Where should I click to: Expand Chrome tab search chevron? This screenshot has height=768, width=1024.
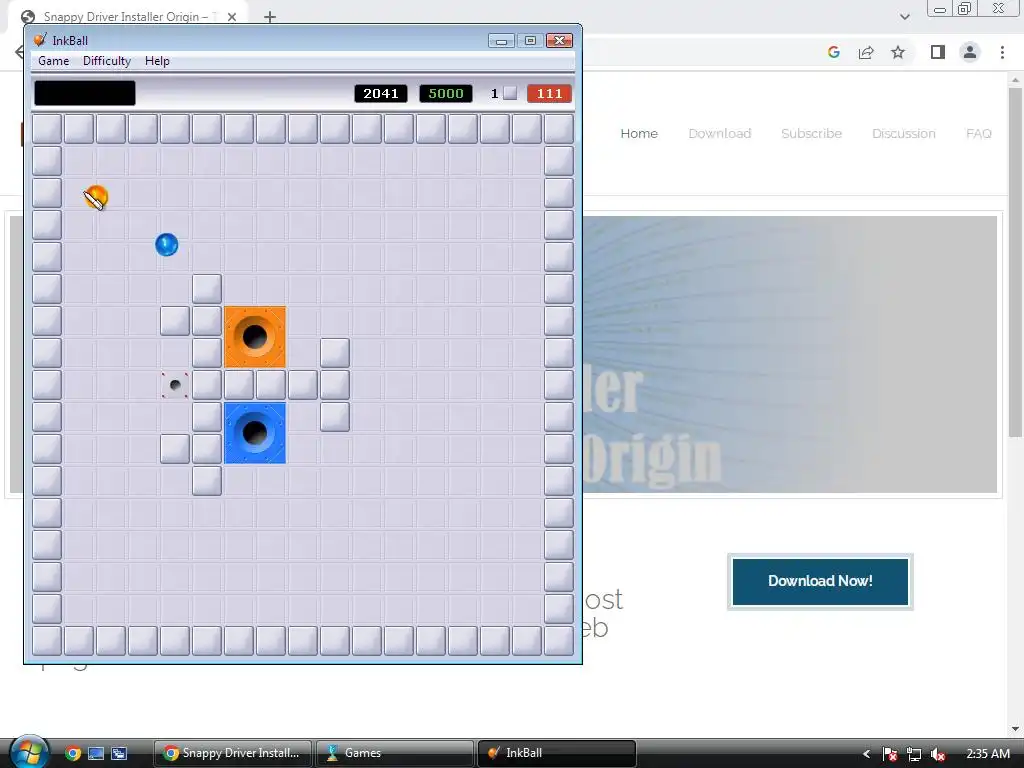click(904, 17)
